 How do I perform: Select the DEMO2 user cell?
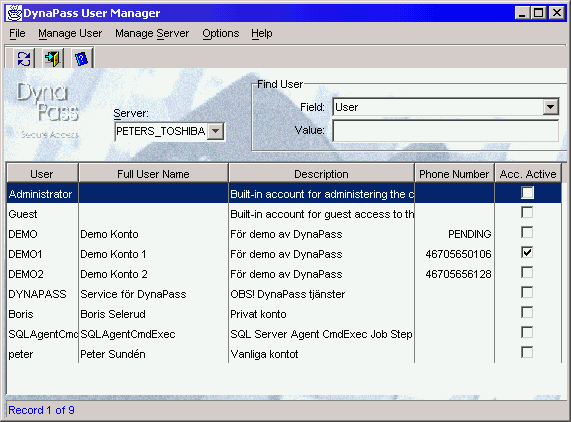point(42,274)
